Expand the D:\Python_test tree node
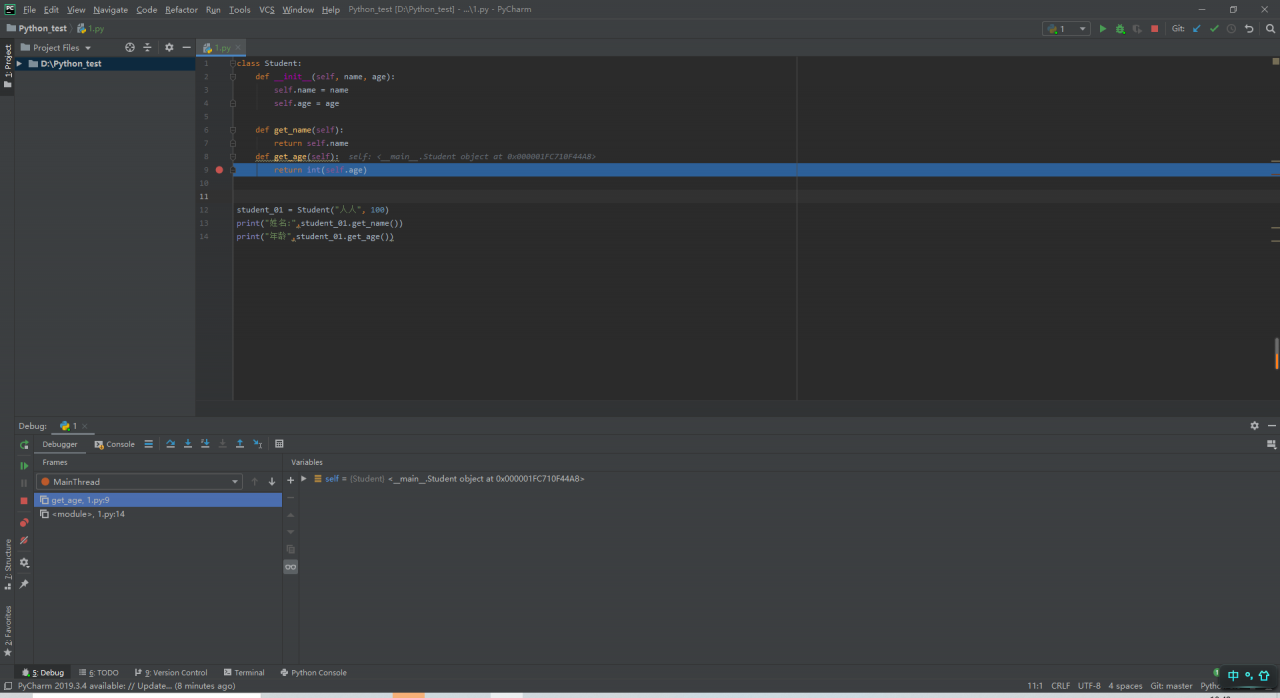1280x698 pixels. [x=20, y=64]
